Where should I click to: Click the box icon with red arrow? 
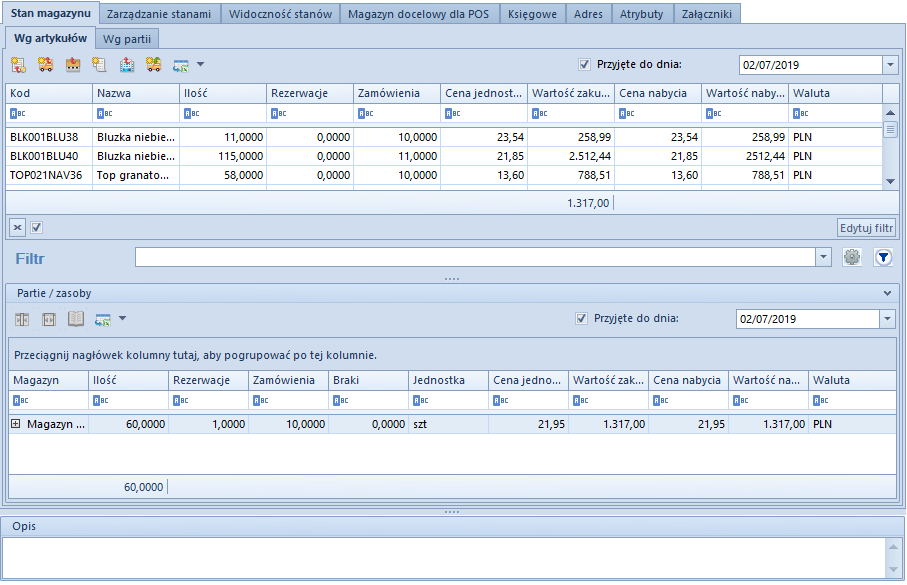pyautogui.click(x=73, y=65)
